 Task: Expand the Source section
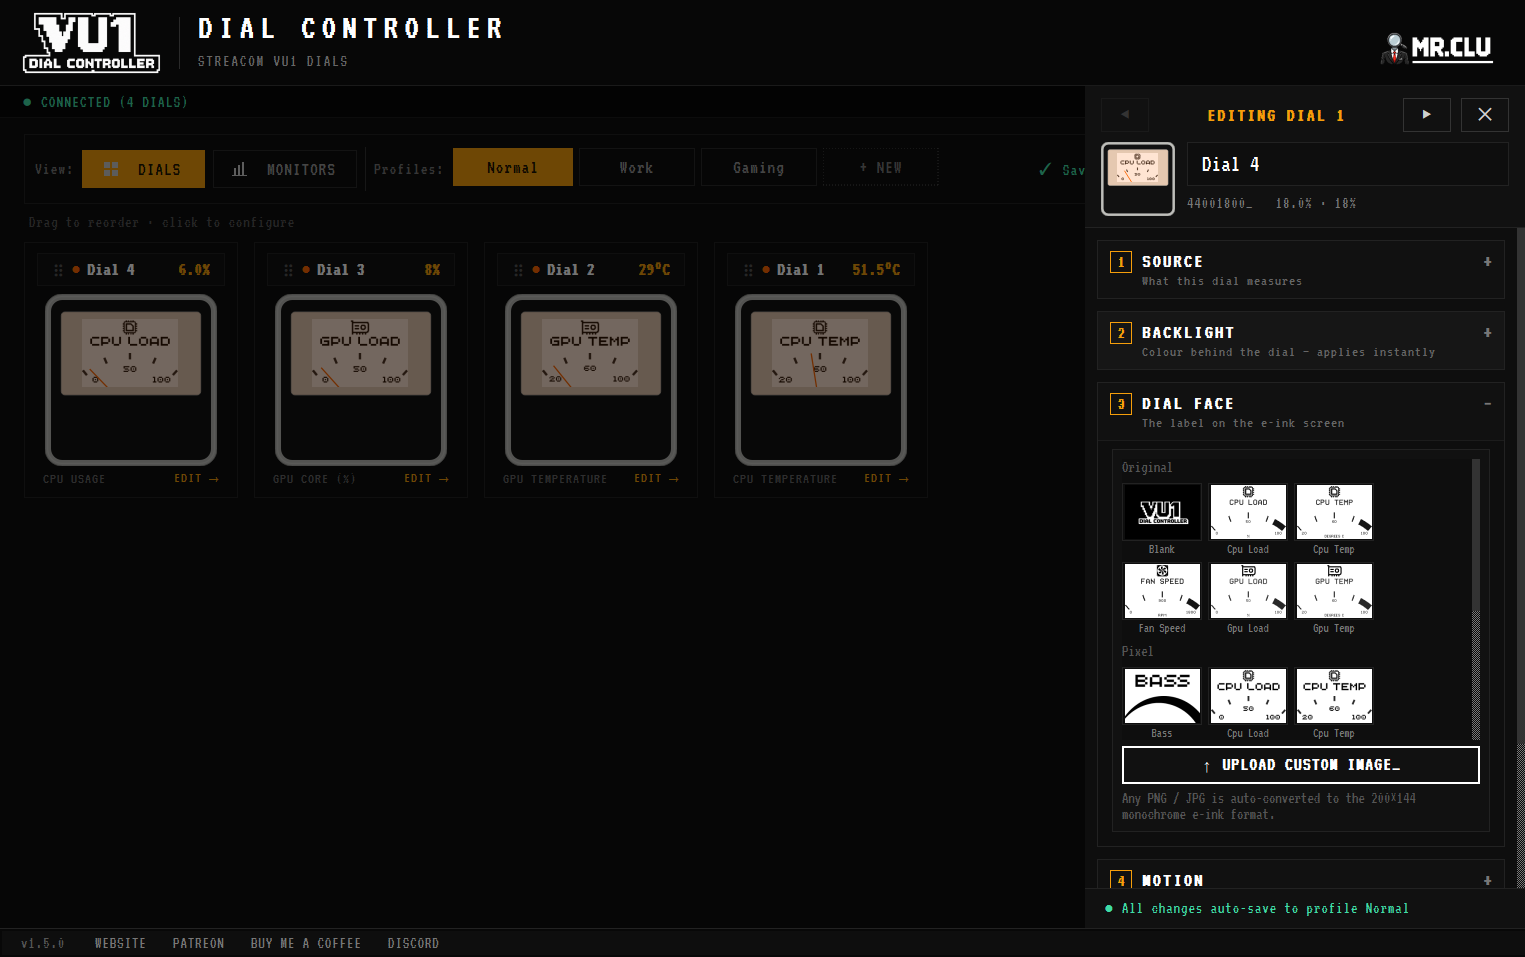1301,270
